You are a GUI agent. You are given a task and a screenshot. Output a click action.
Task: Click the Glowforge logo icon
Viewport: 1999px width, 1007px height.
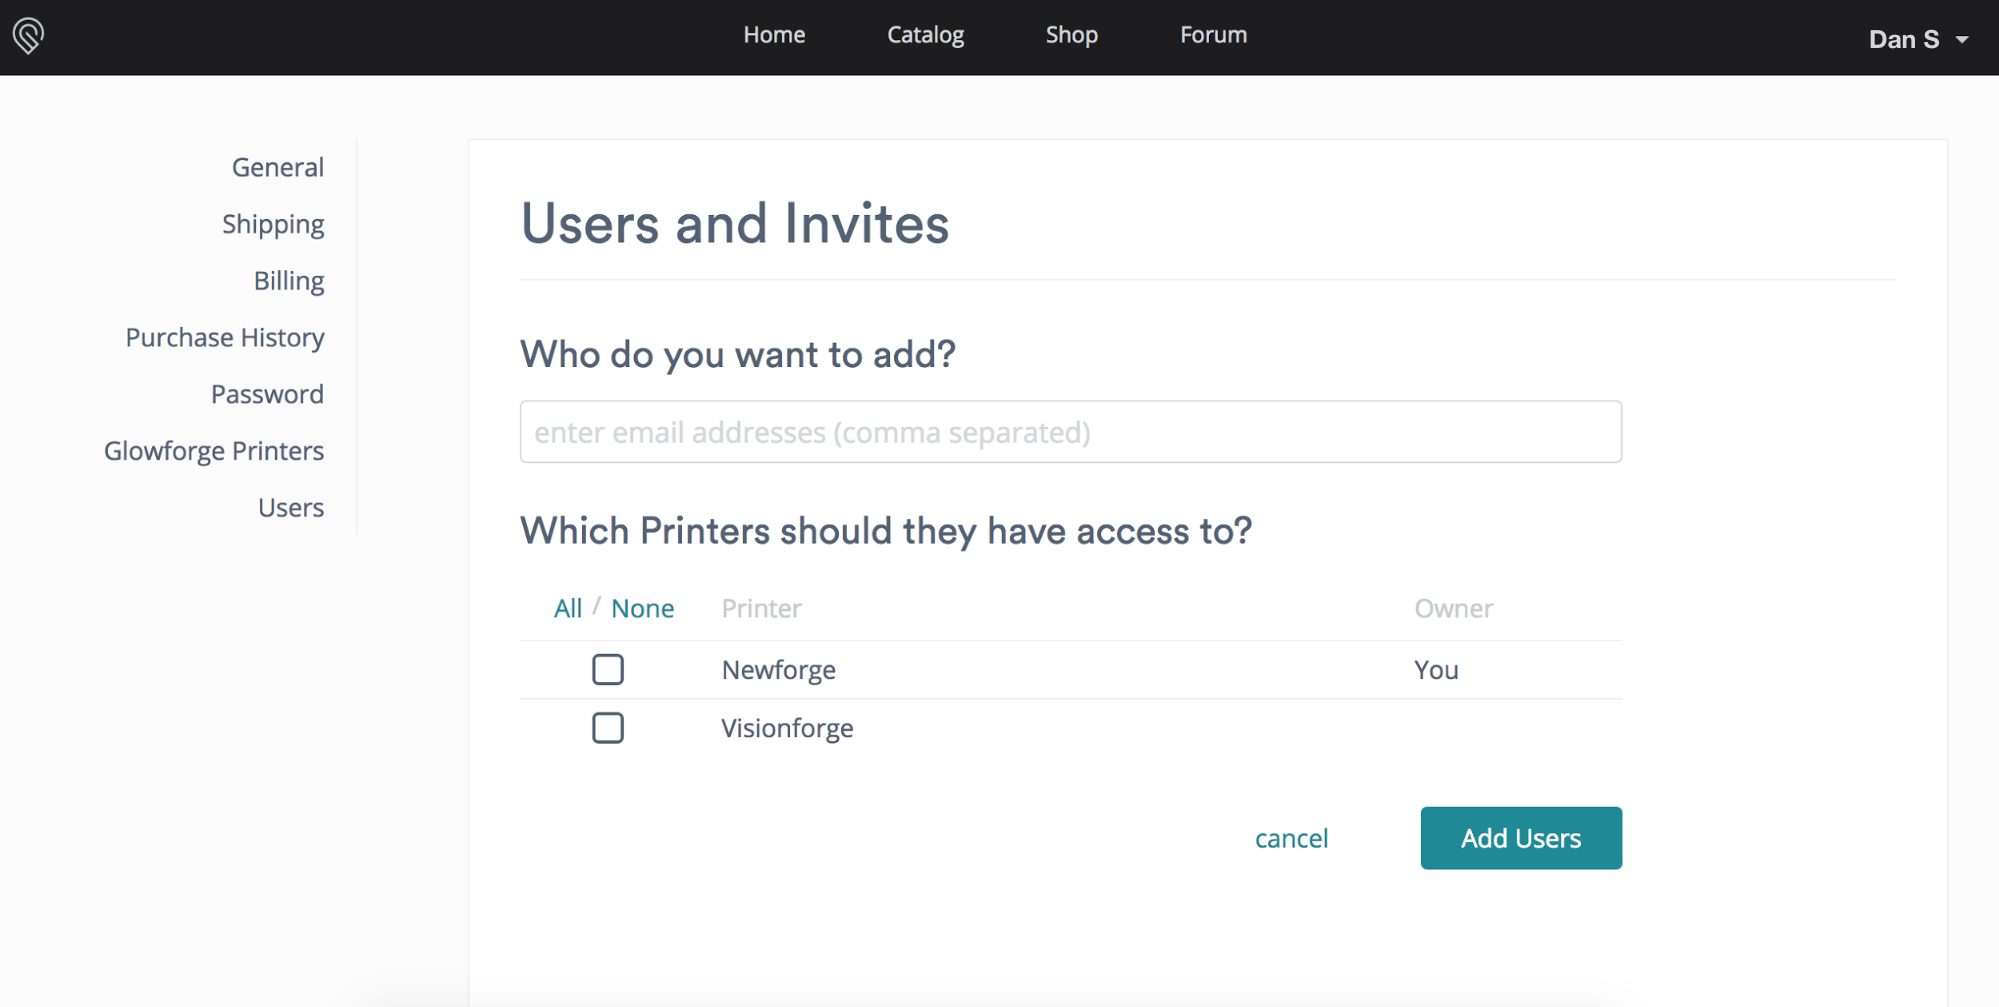pyautogui.click(x=28, y=36)
